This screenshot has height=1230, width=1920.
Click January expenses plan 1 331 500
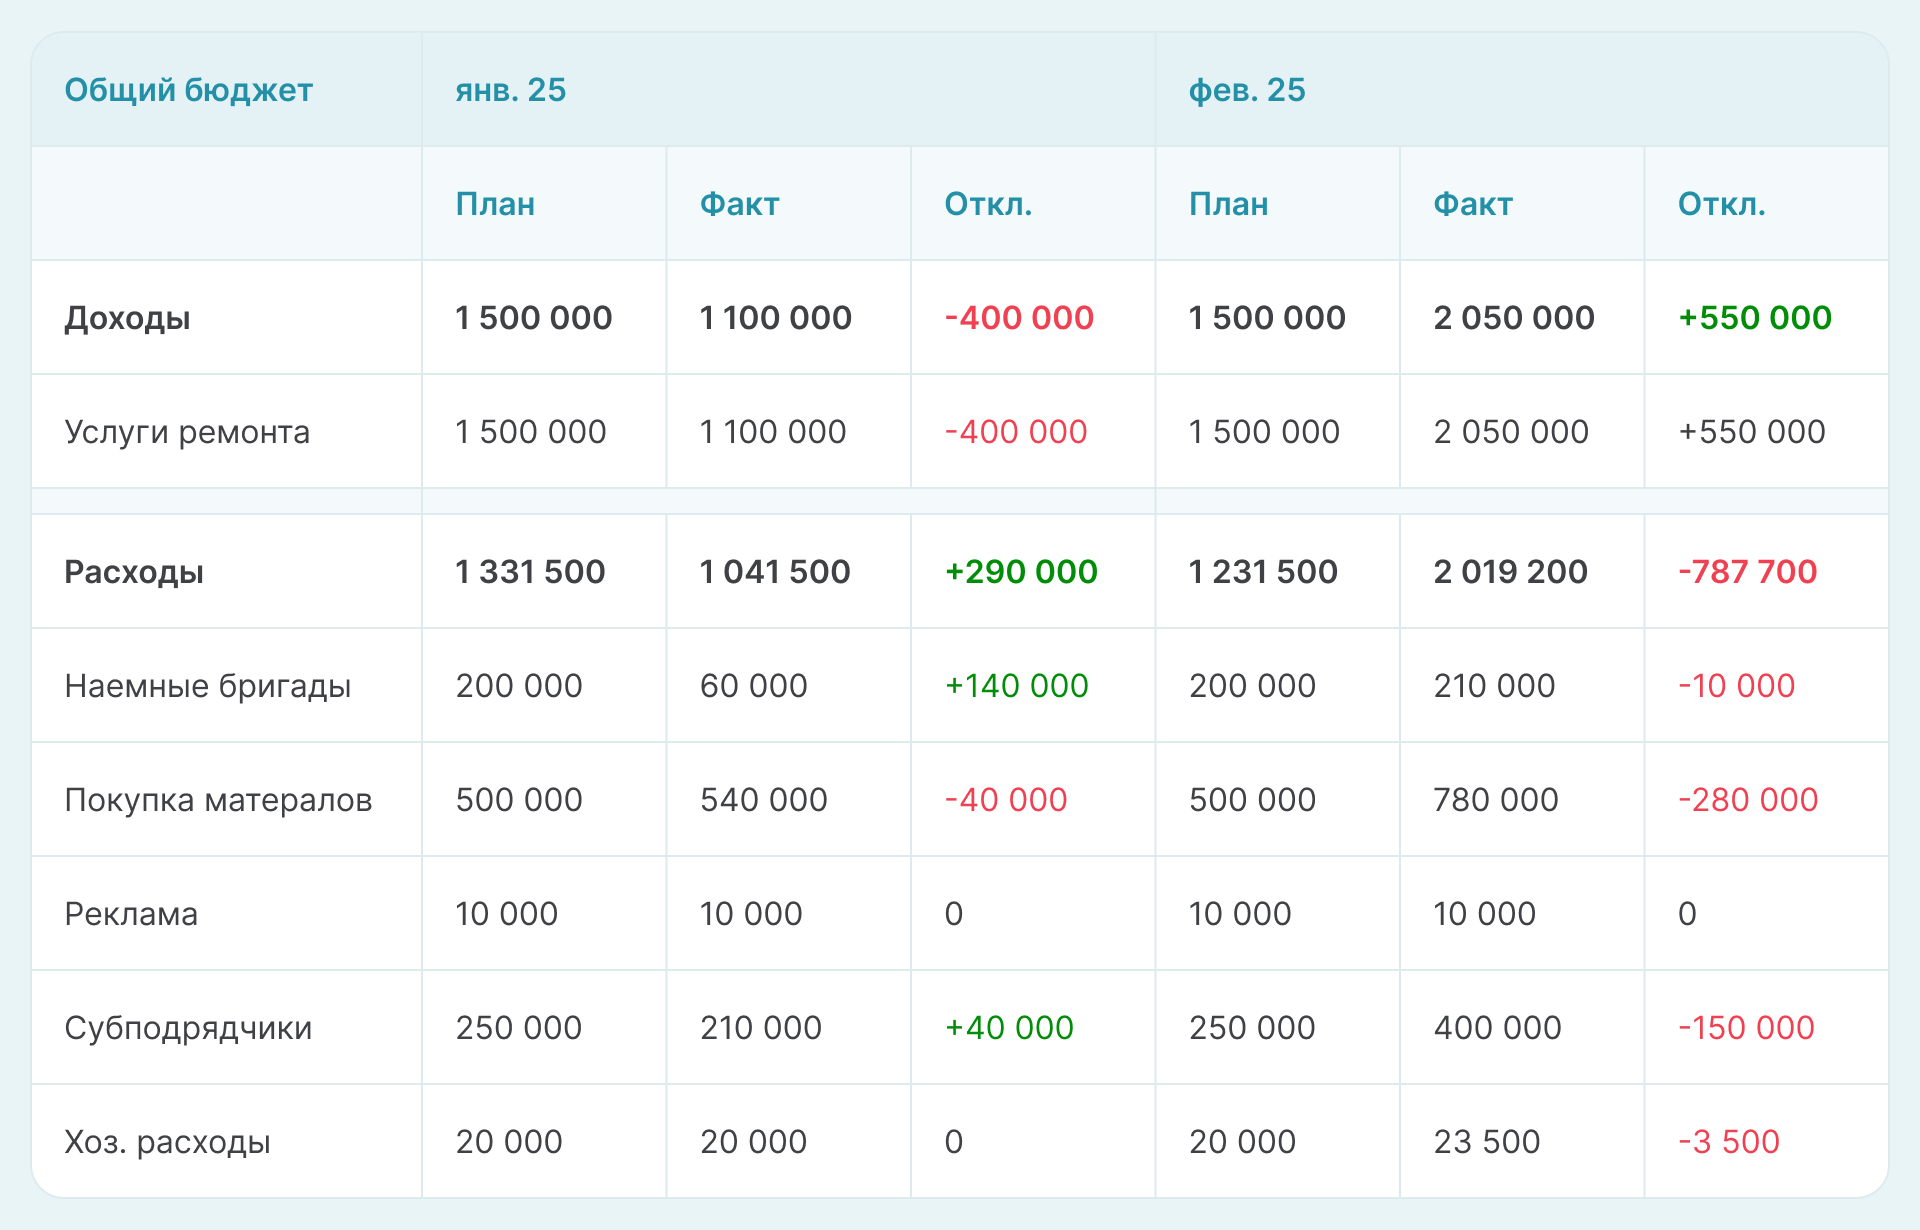click(530, 572)
